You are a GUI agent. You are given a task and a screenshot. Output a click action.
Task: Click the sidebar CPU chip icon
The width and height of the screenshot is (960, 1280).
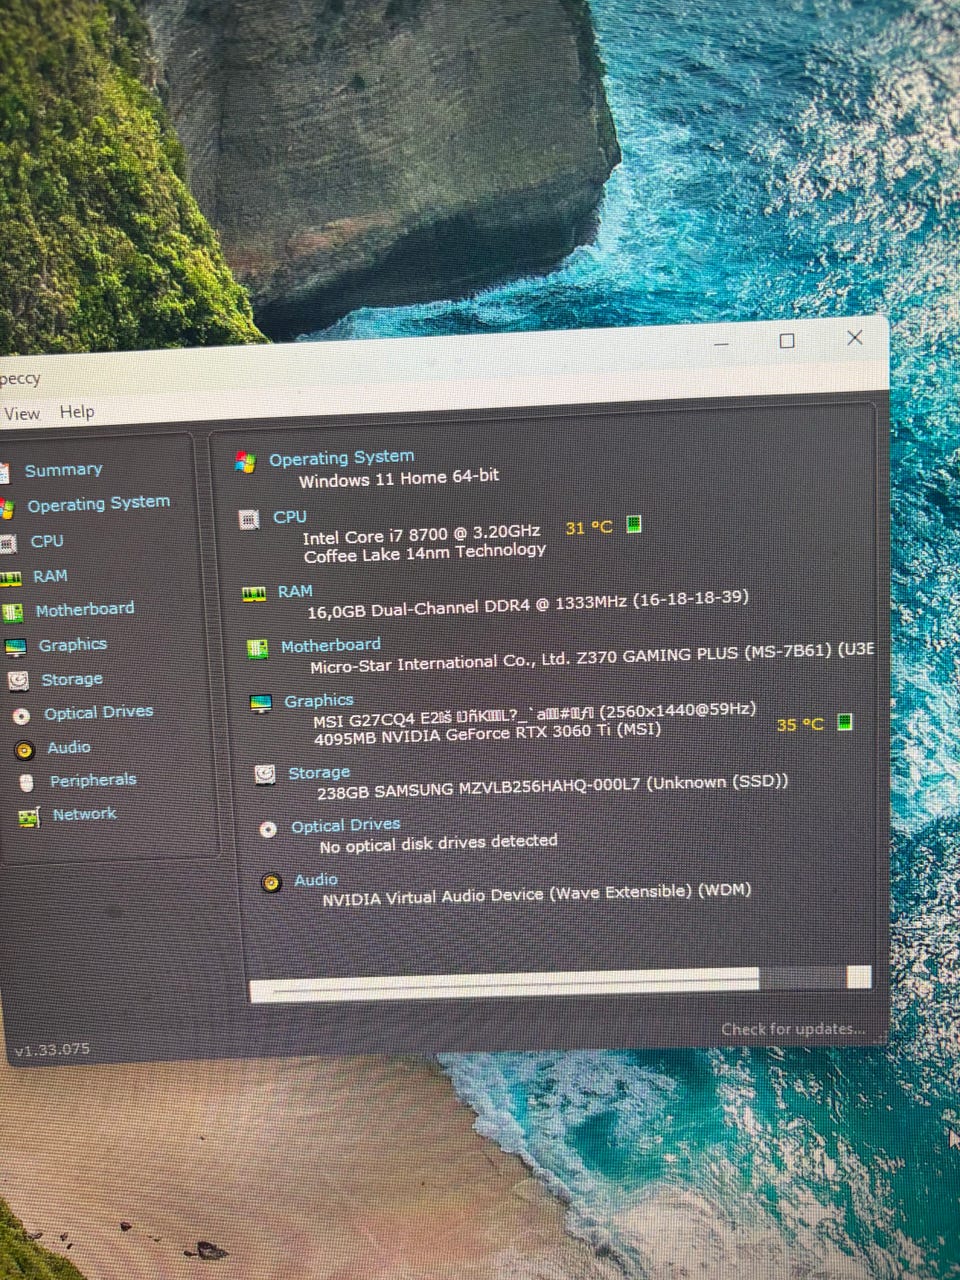coord(8,544)
